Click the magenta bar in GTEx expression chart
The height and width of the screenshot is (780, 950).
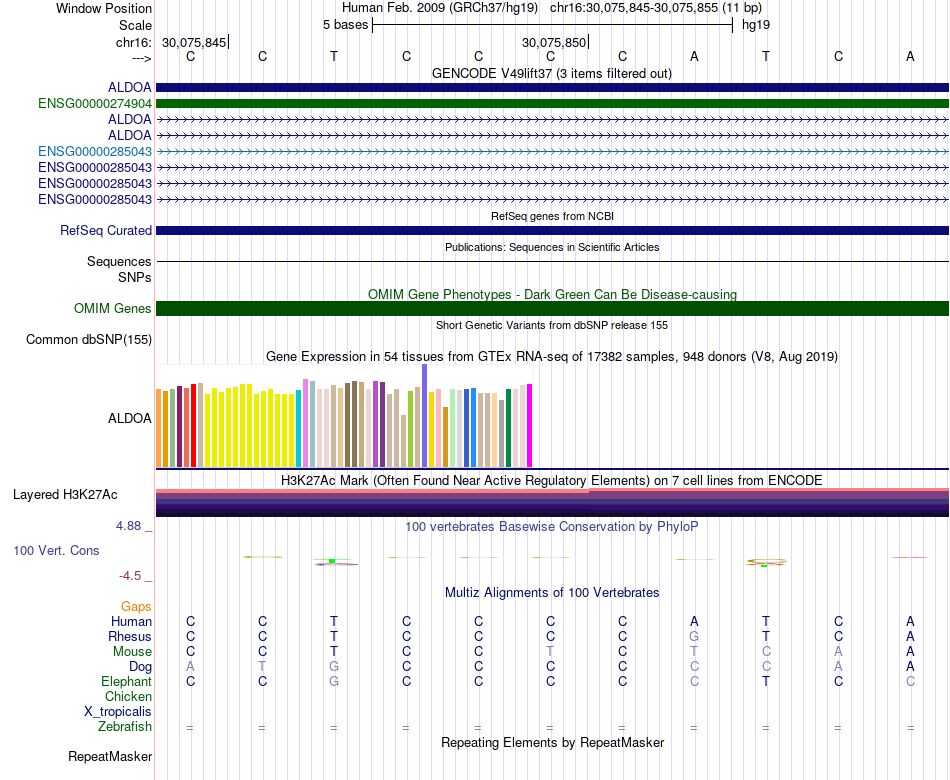pyautogui.click(x=530, y=425)
